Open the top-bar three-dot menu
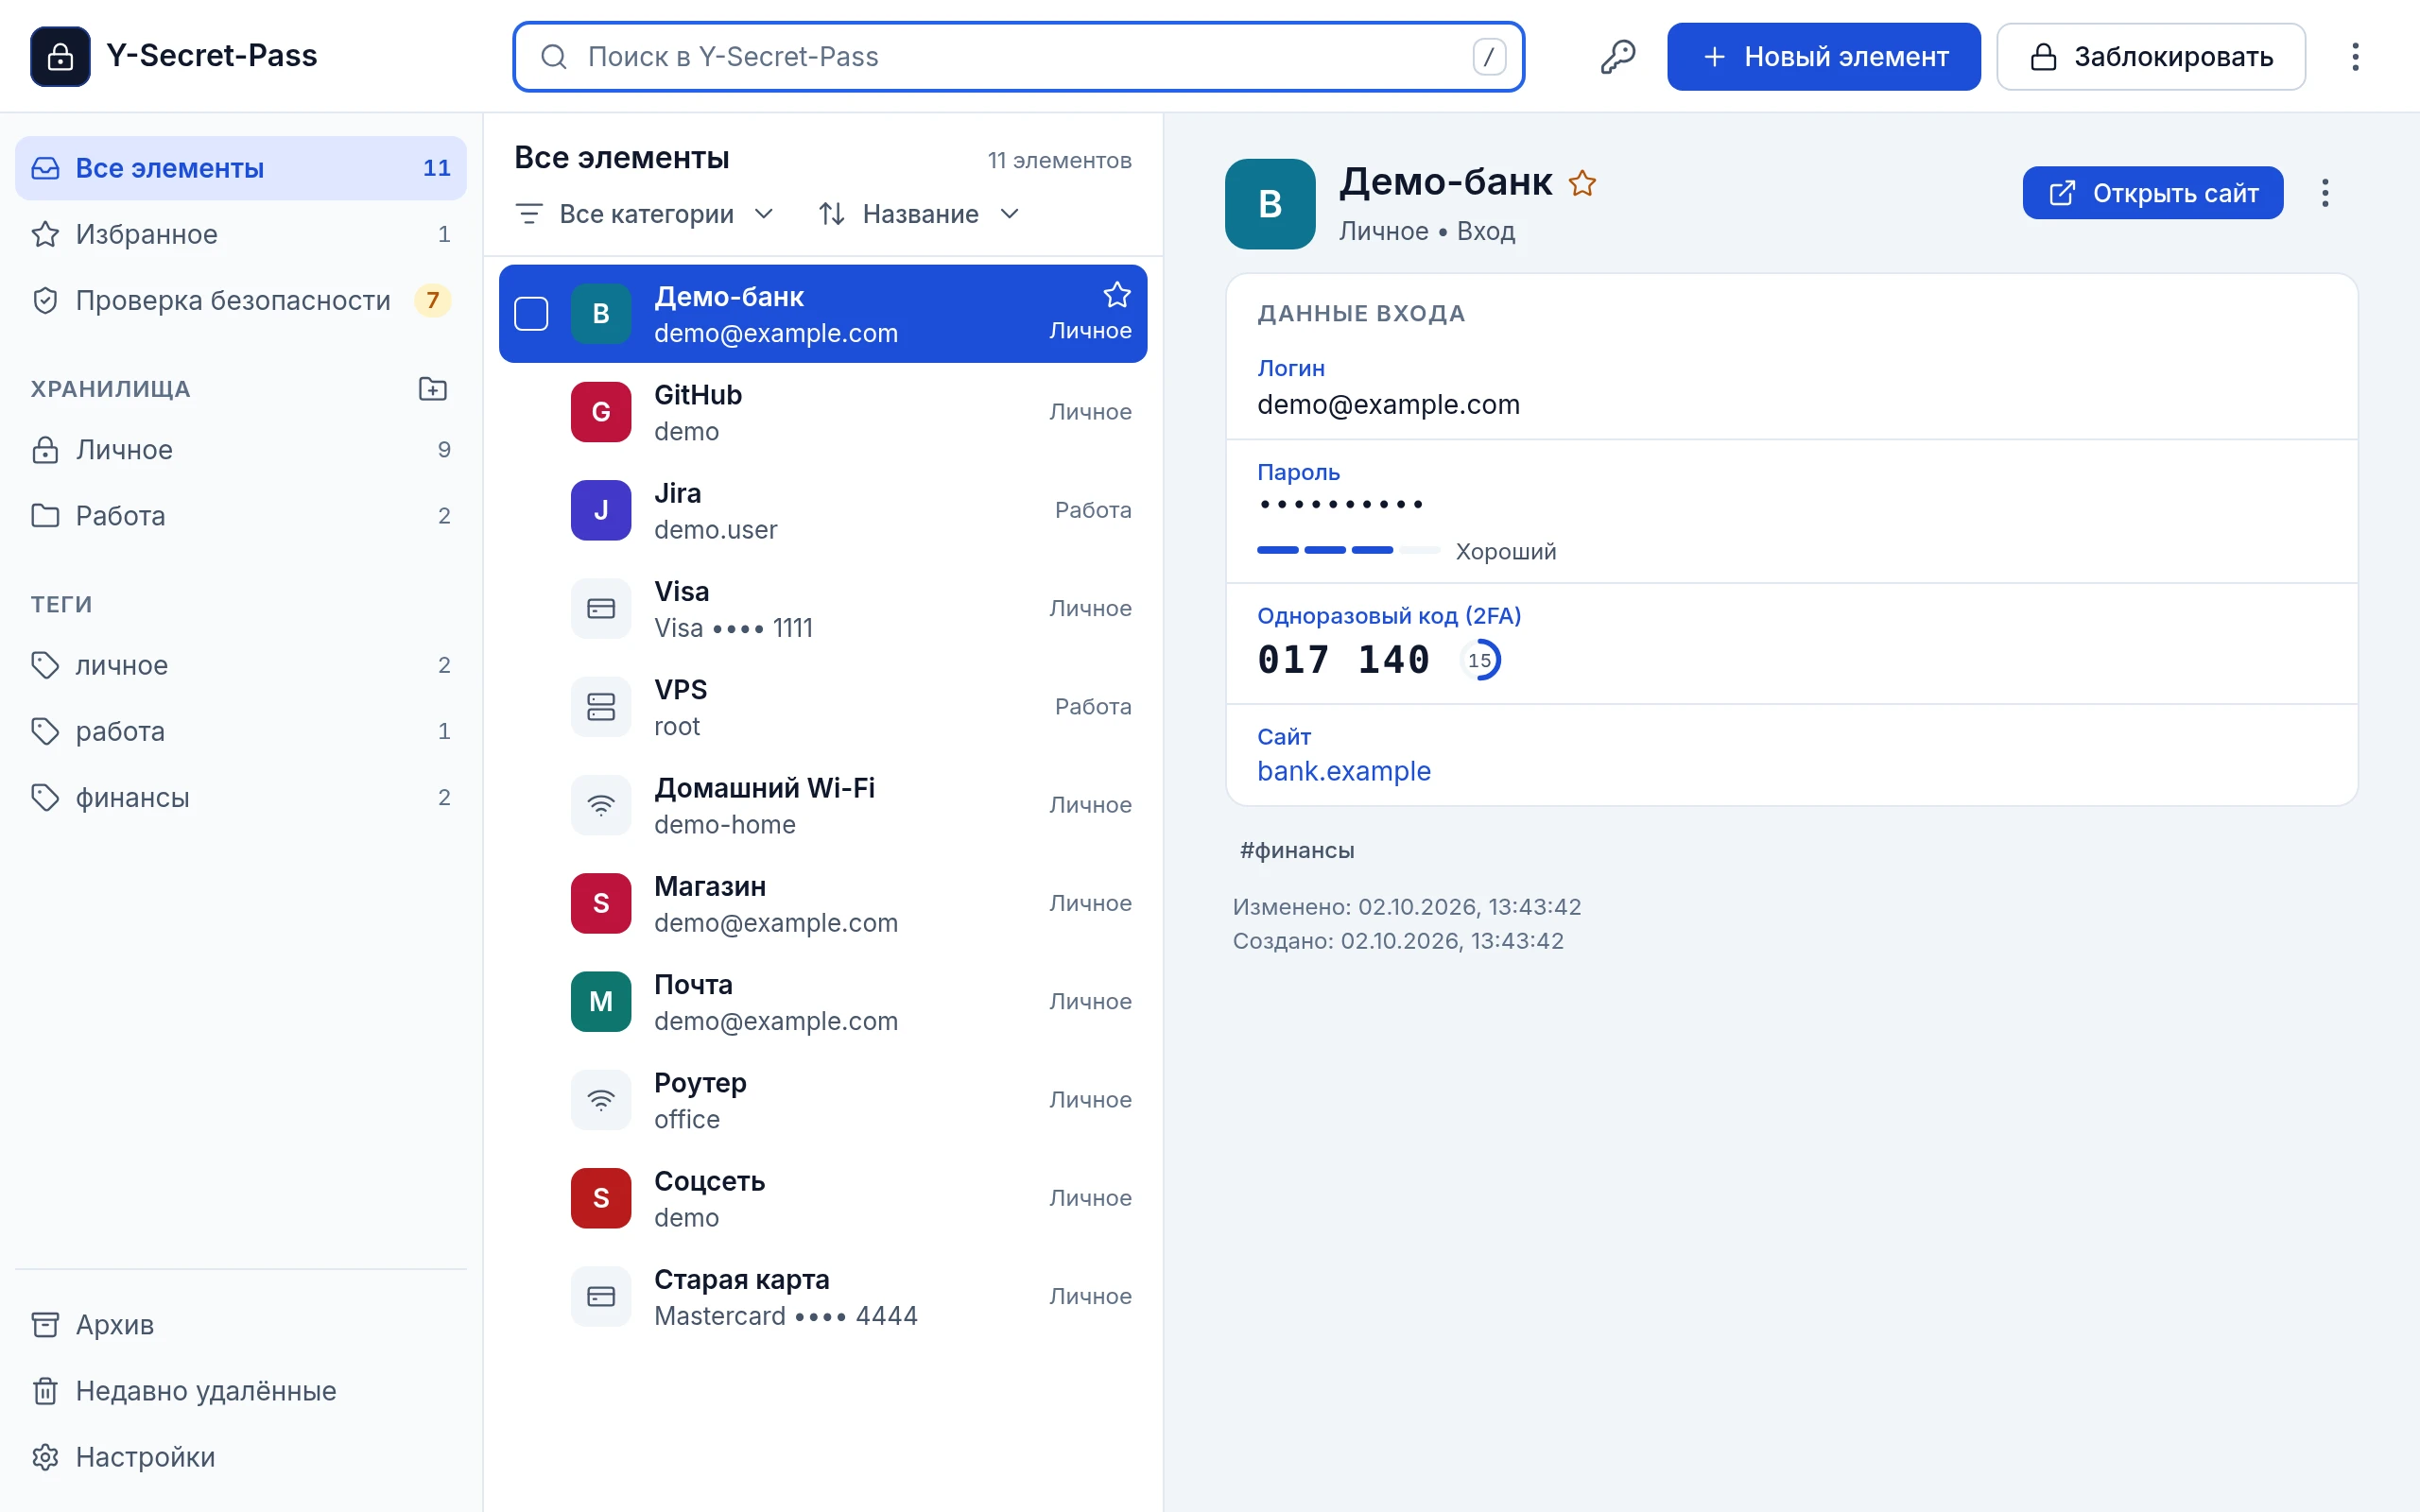This screenshot has width=2420, height=1512. click(x=2355, y=57)
